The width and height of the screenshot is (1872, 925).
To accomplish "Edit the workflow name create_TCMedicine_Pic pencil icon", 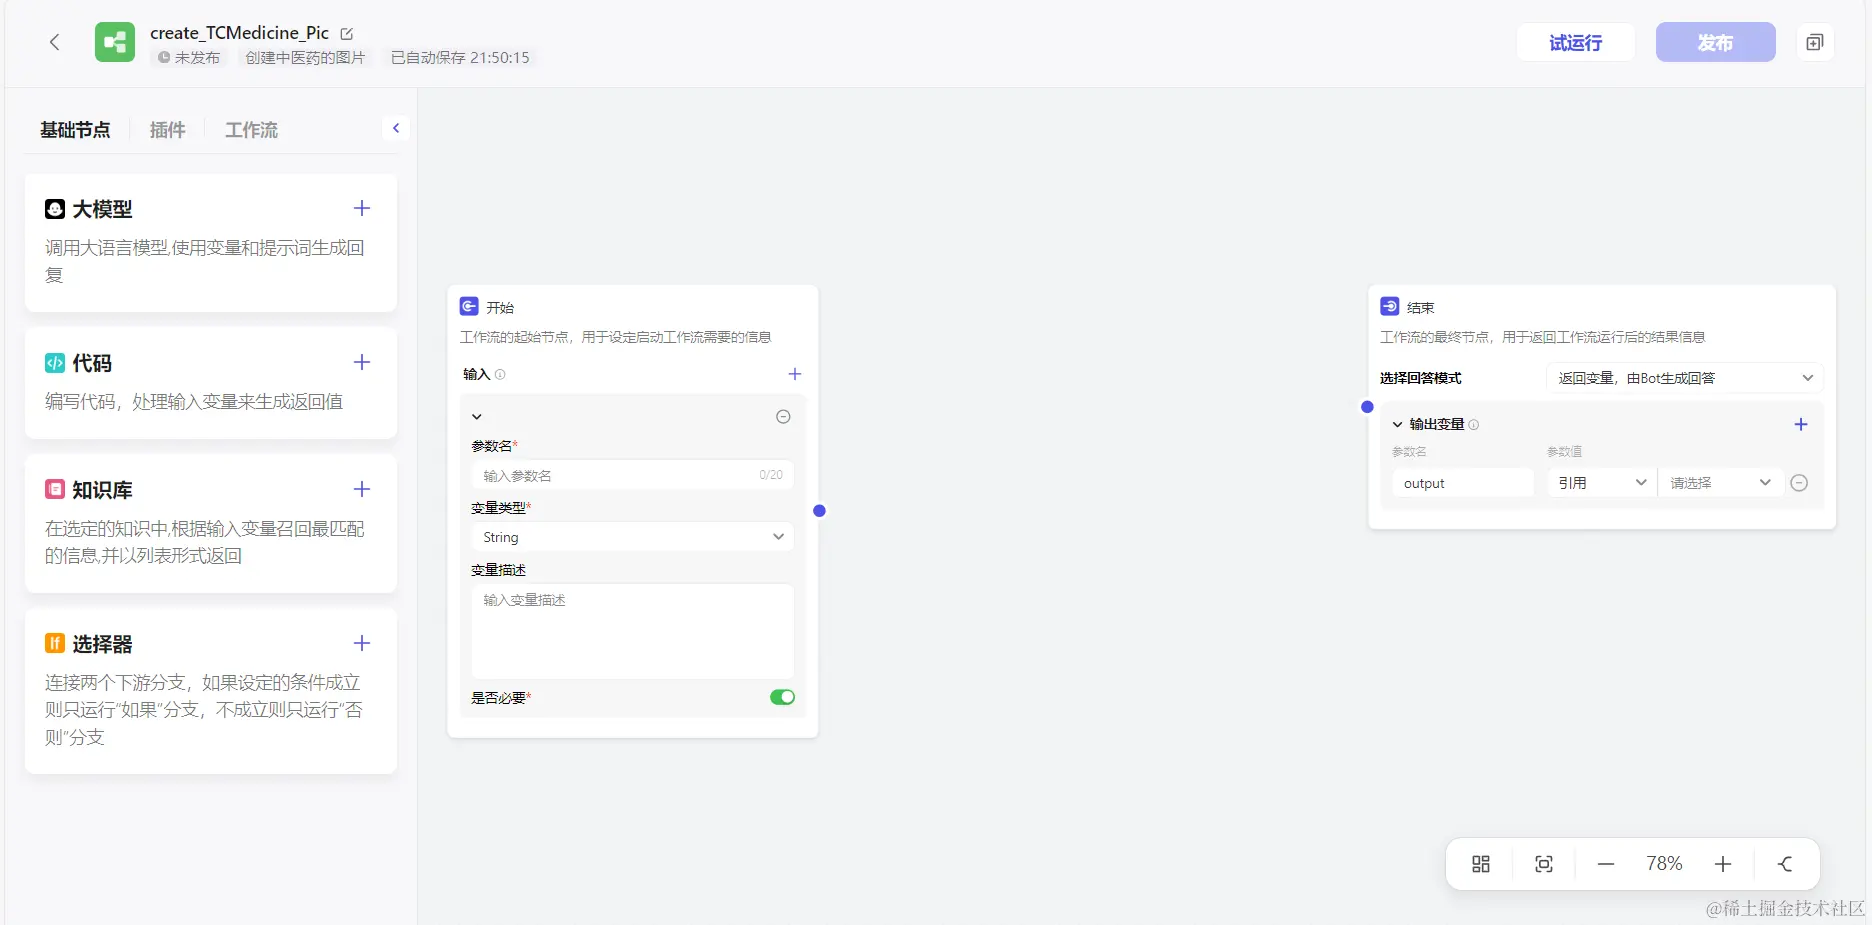I will tap(347, 34).
